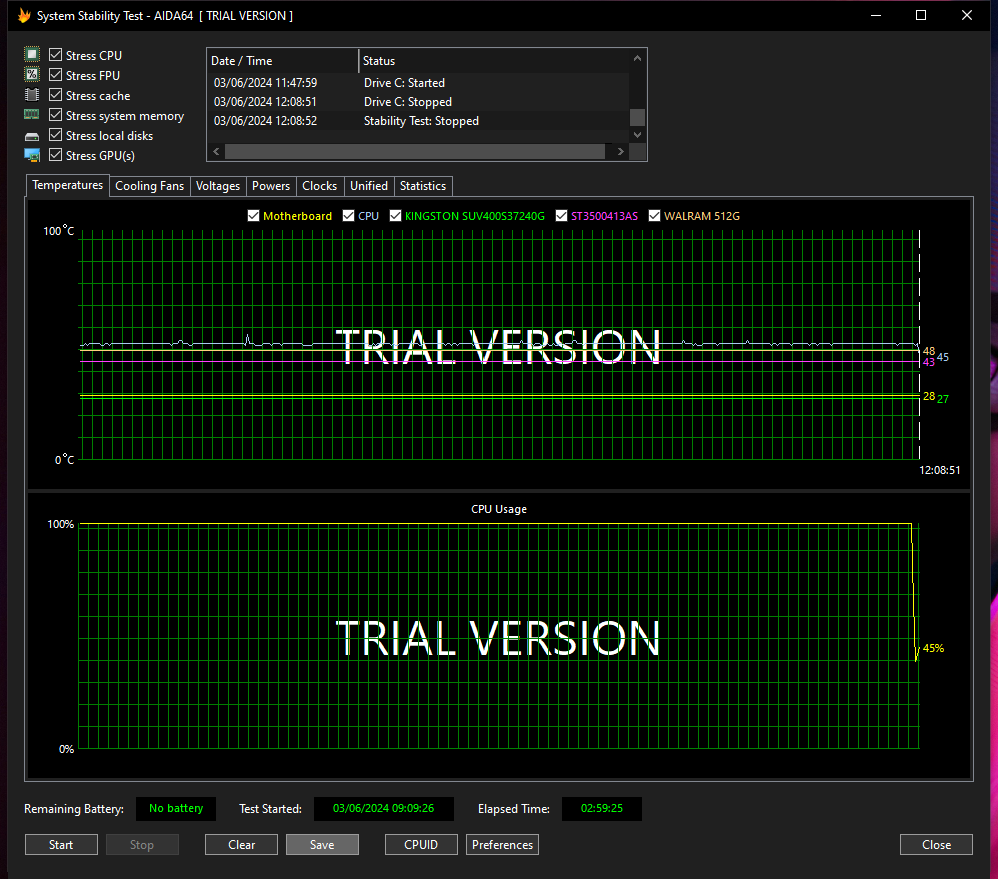Screen dimensions: 998x879
Task: Minimize the AIDA64 window
Action: coord(876,15)
